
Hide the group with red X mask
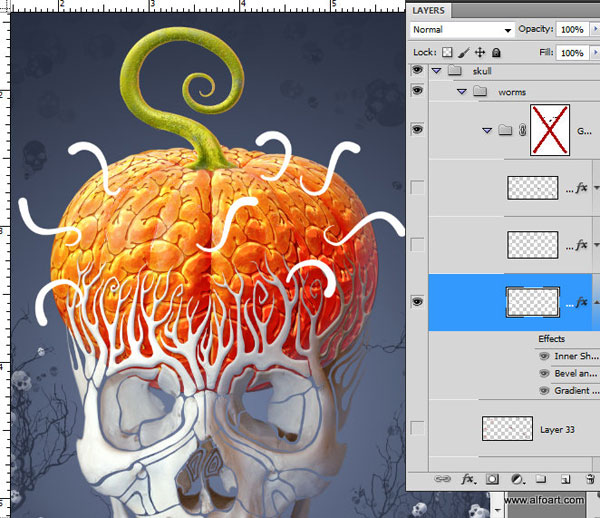point(417,129)
